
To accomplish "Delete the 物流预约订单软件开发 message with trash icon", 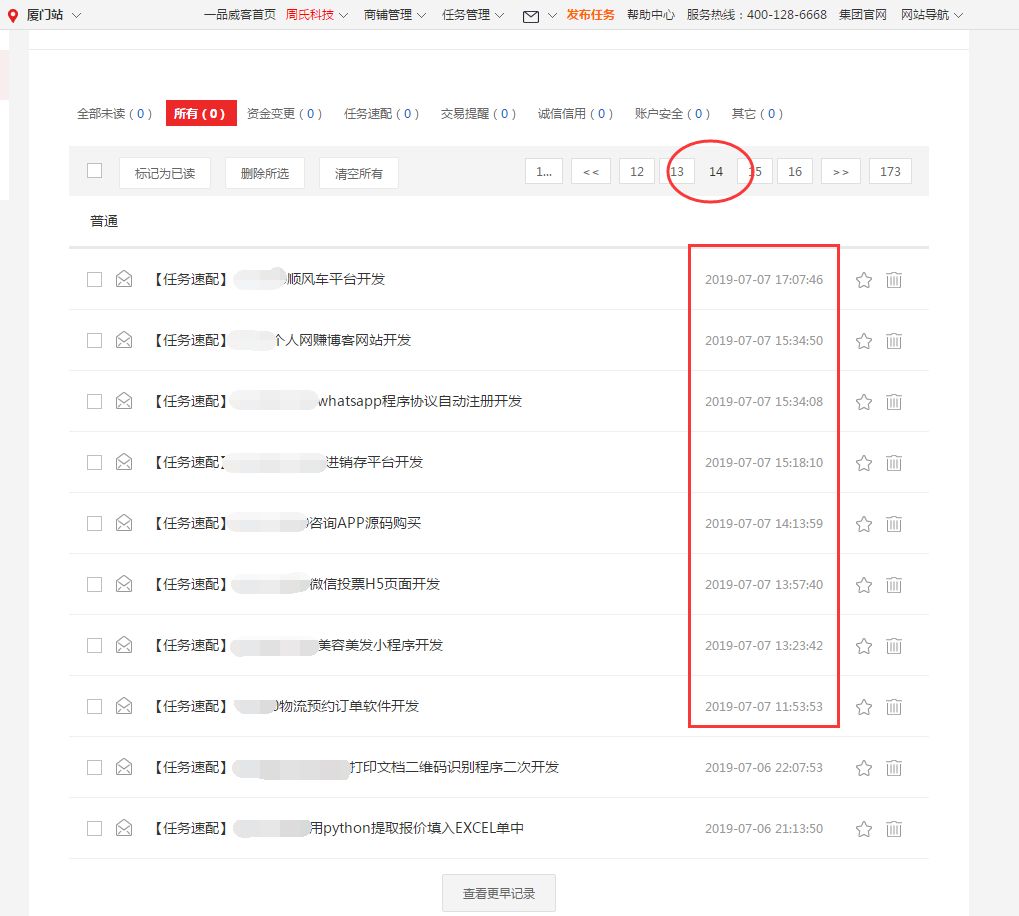I will [893, 706].
